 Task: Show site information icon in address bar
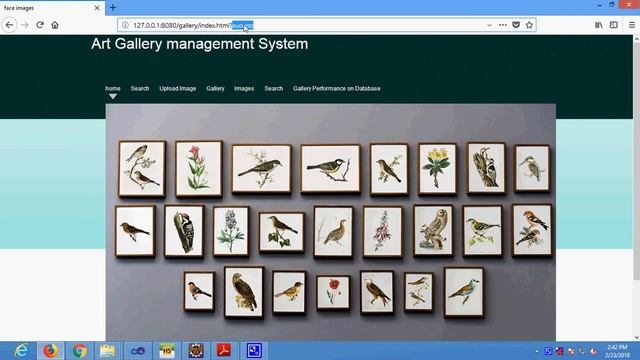pos(125,25)
